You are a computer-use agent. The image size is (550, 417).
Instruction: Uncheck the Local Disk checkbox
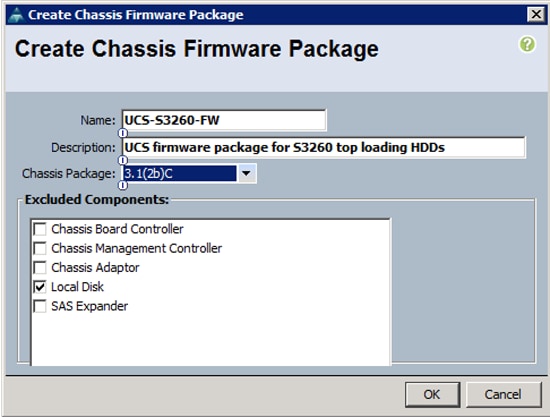[x=40, y=287]
